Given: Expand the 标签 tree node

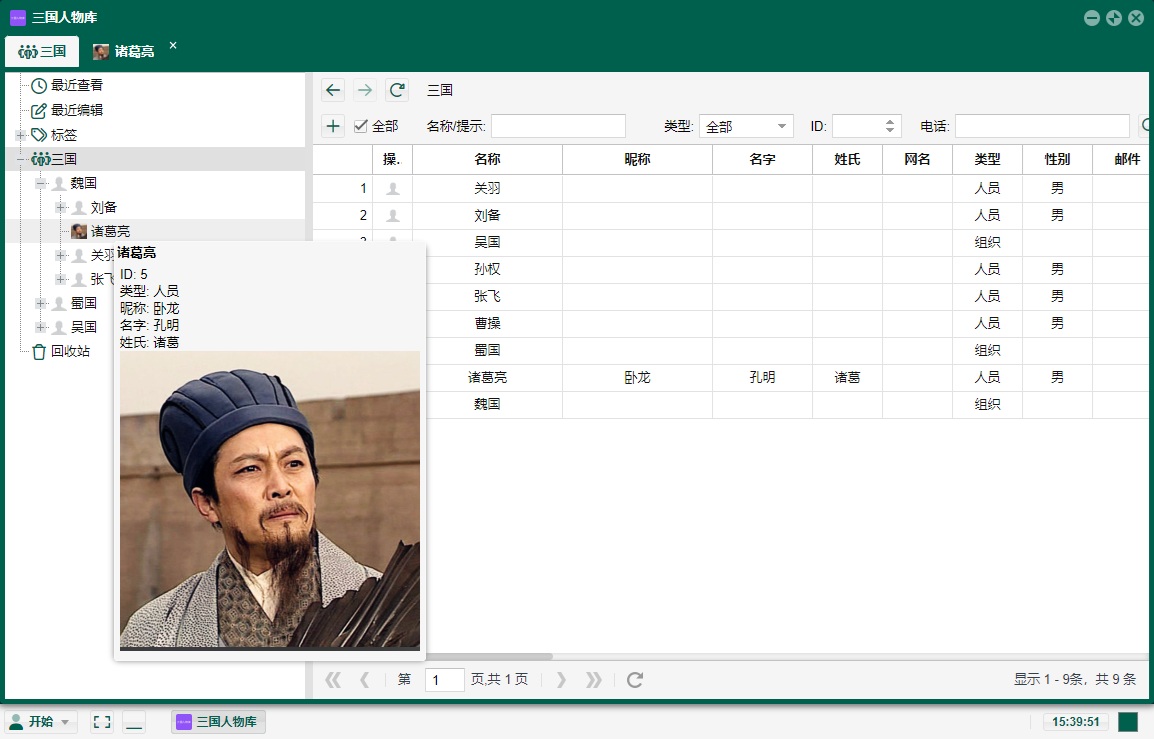Looking at the screenshot, I should [x=20, y=135].
